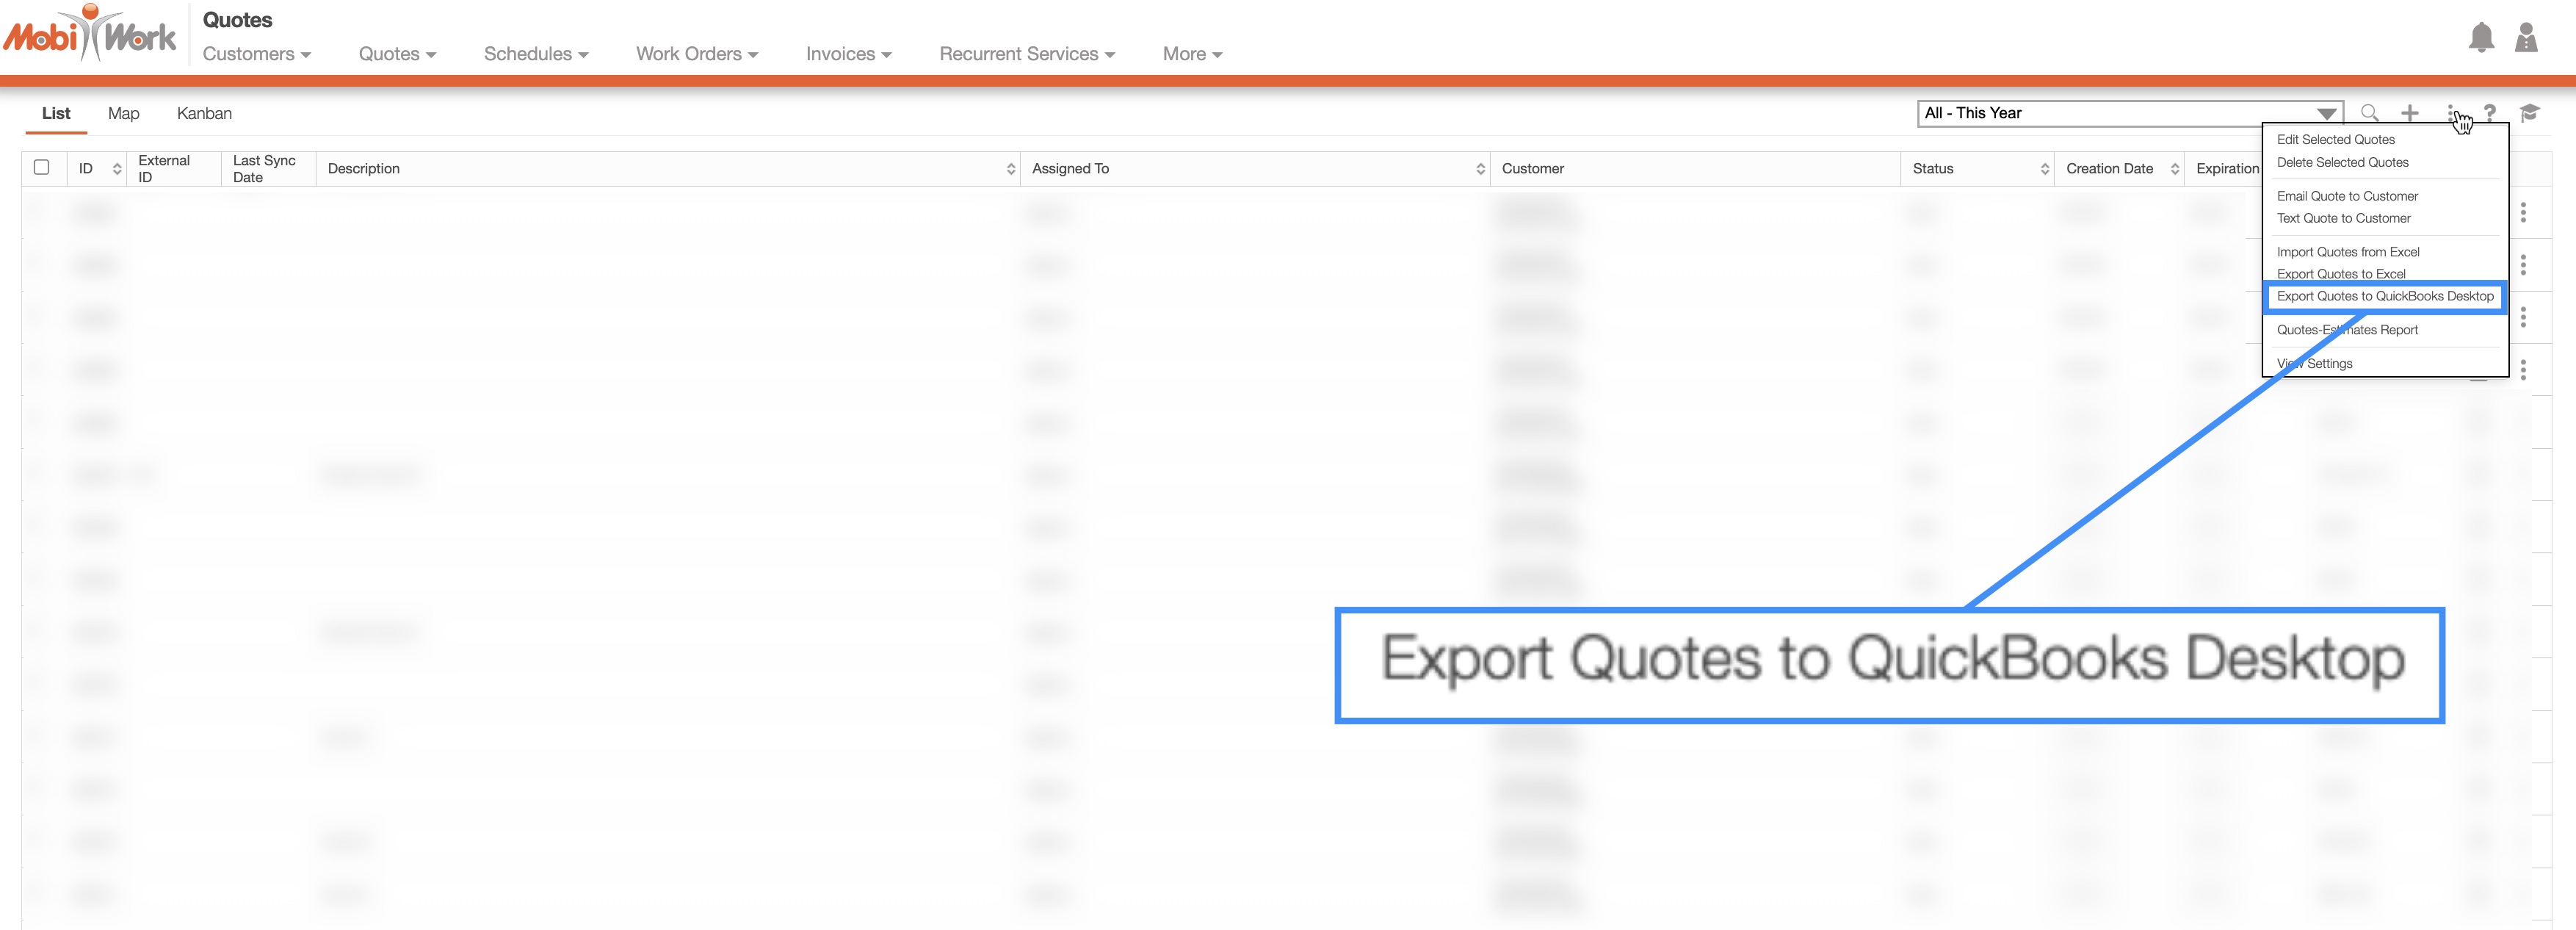Image resolution: width=2576 pixels, height=930 pixels.
Task: Click the search magnifier icon
Action: pos(2369,113)
